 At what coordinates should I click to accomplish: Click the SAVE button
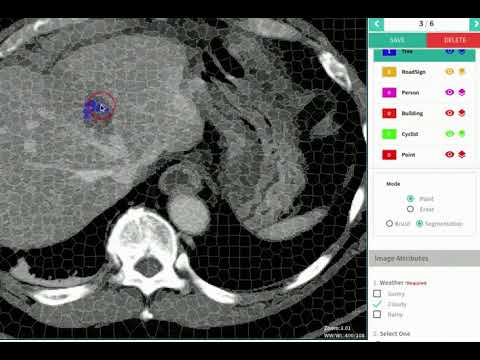(398, 40)
